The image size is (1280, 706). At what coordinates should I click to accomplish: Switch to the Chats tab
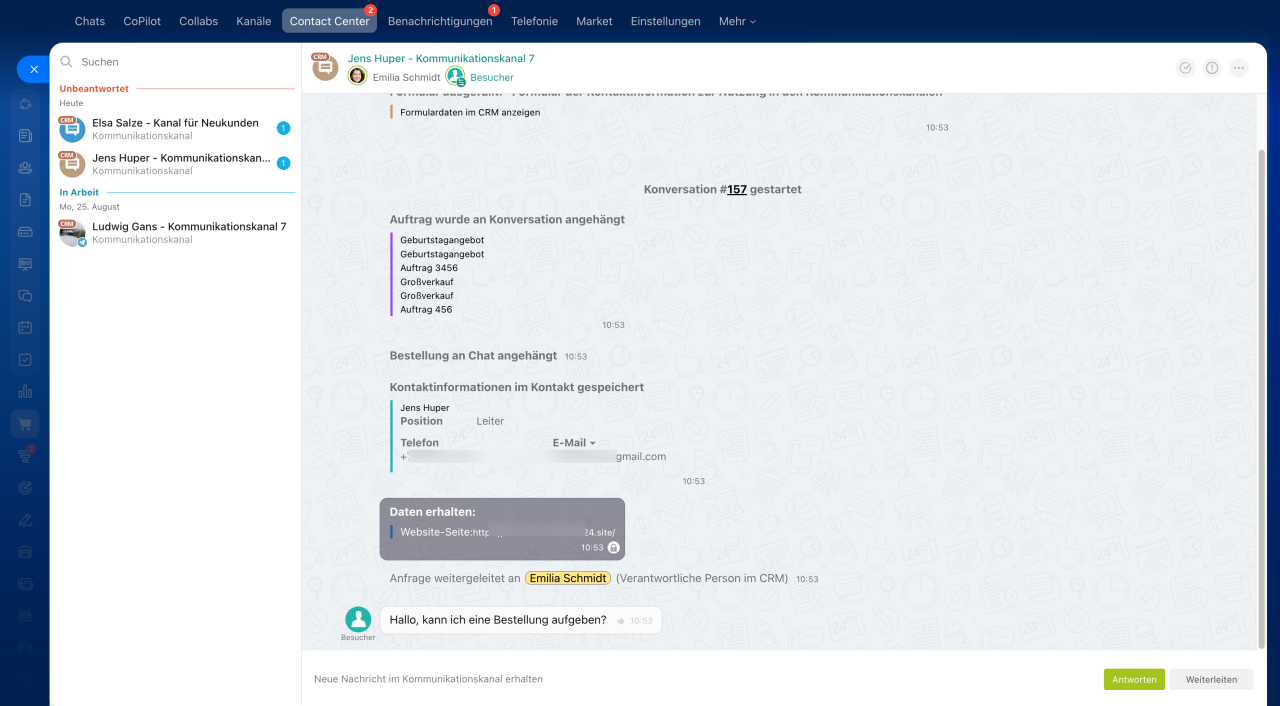(x=90, y=21)
